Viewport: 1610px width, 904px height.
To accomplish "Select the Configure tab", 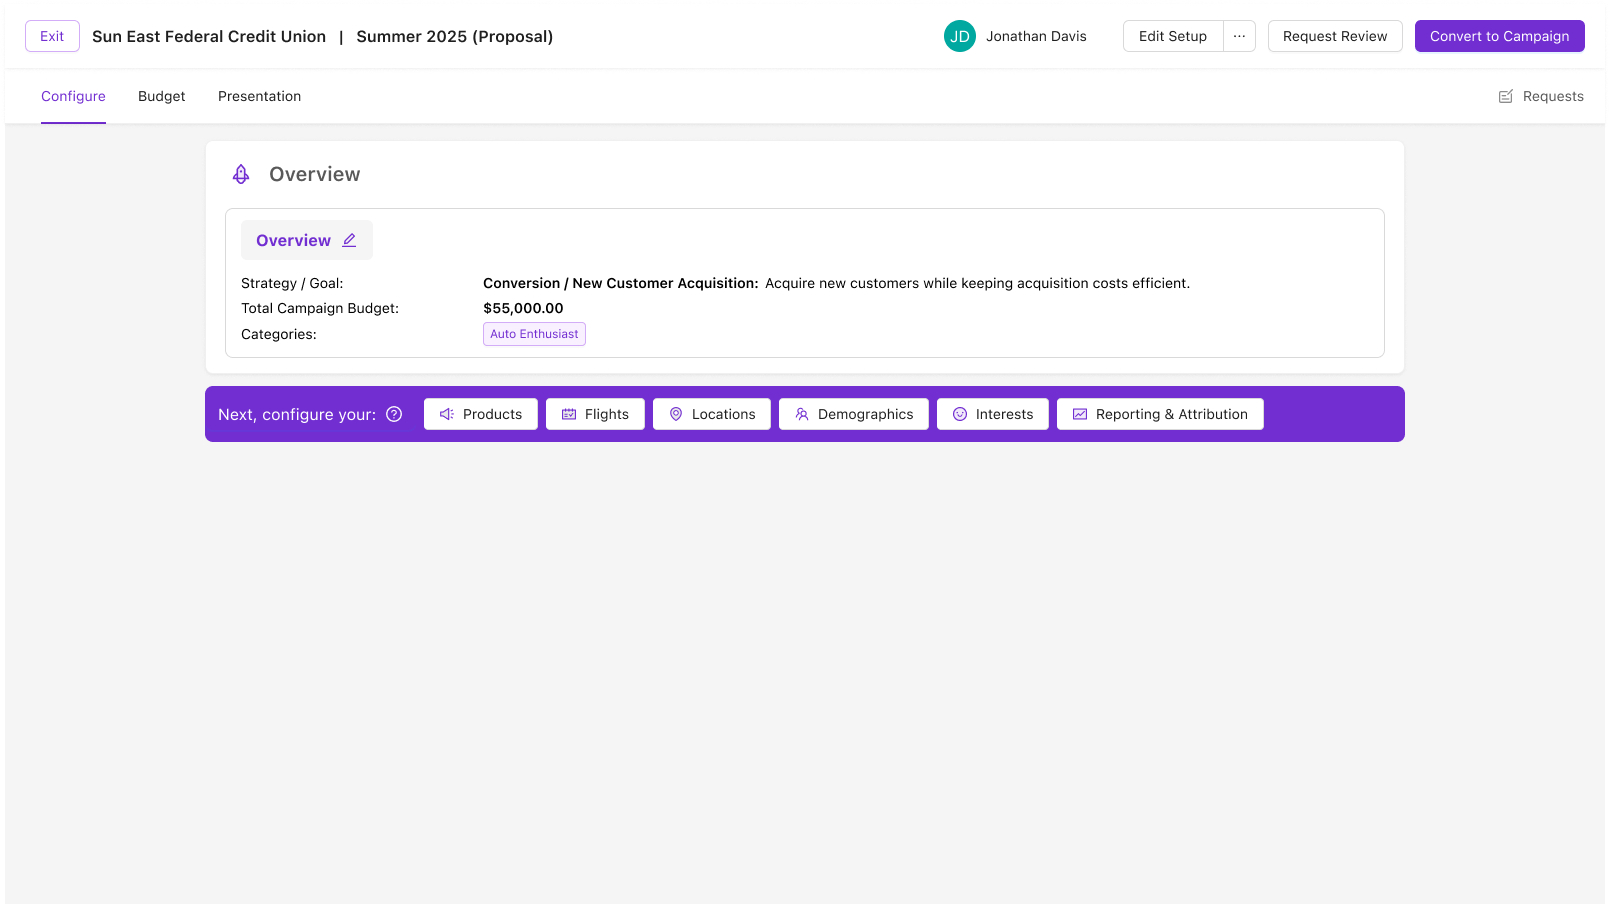I will coord(73,96).
